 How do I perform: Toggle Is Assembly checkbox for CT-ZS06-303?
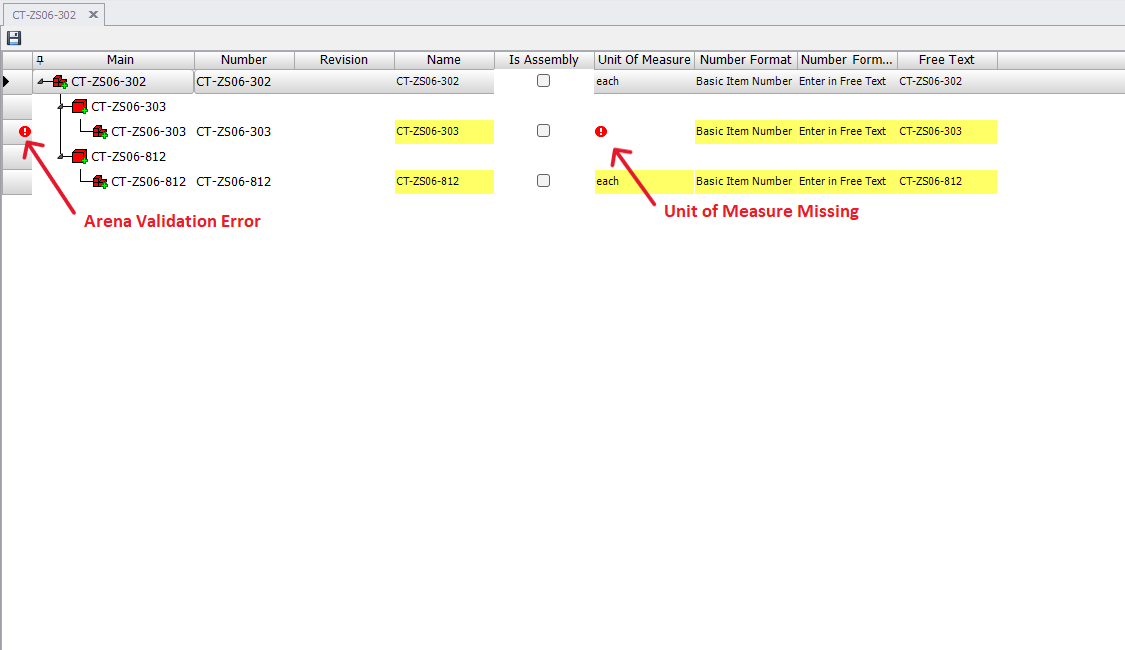pyautogui.click(x=544, y=131)
